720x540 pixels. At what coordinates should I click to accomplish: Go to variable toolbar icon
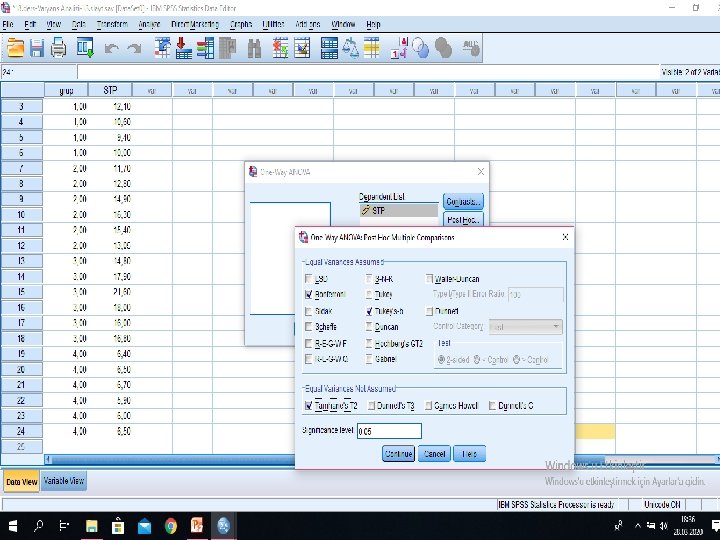[184, 48]
